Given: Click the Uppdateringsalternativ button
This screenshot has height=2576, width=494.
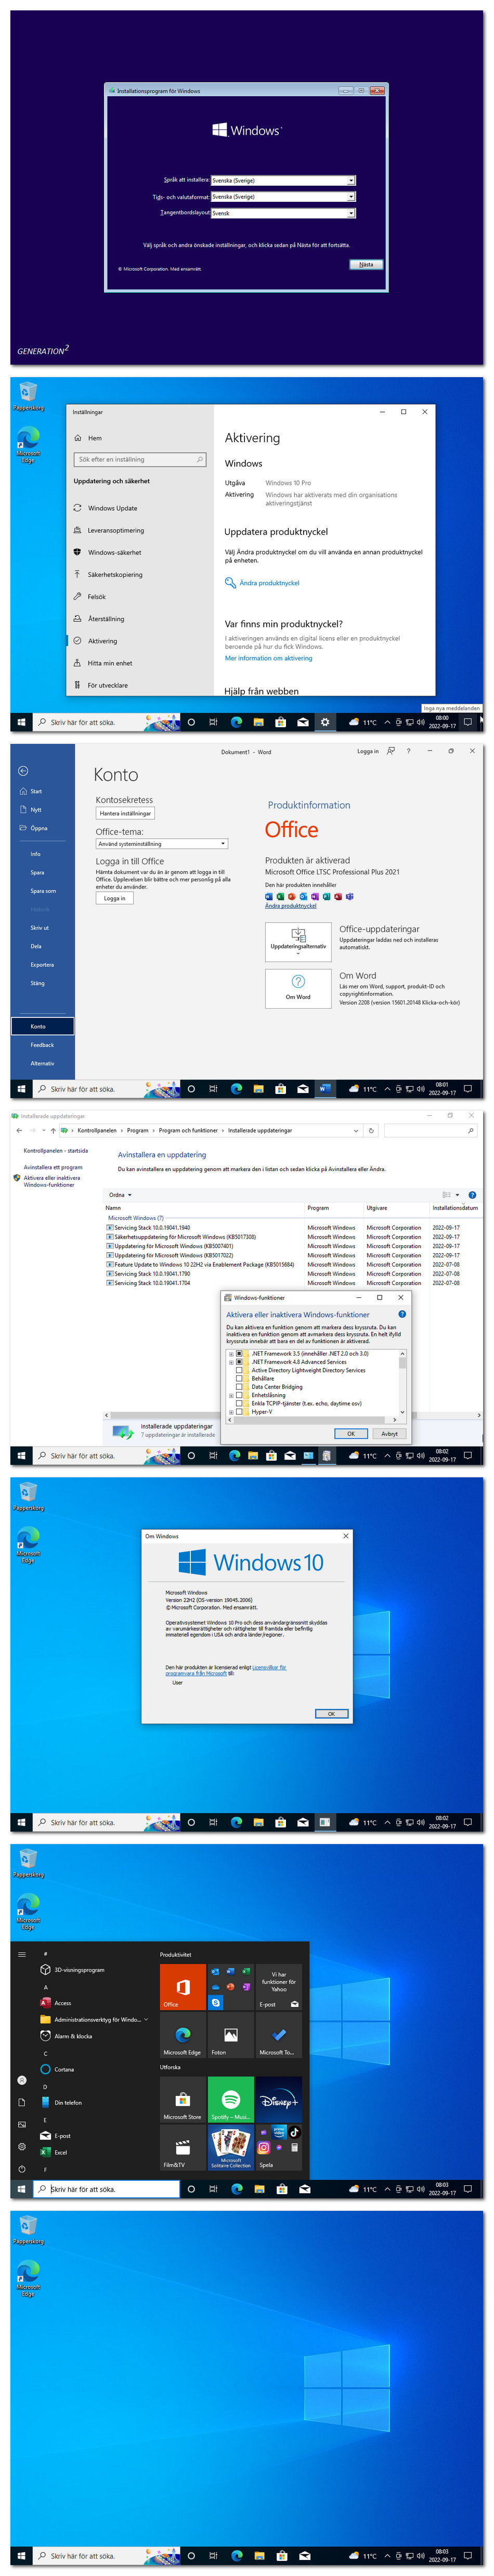Looking at the screenshot, I should tap(298, 941).
